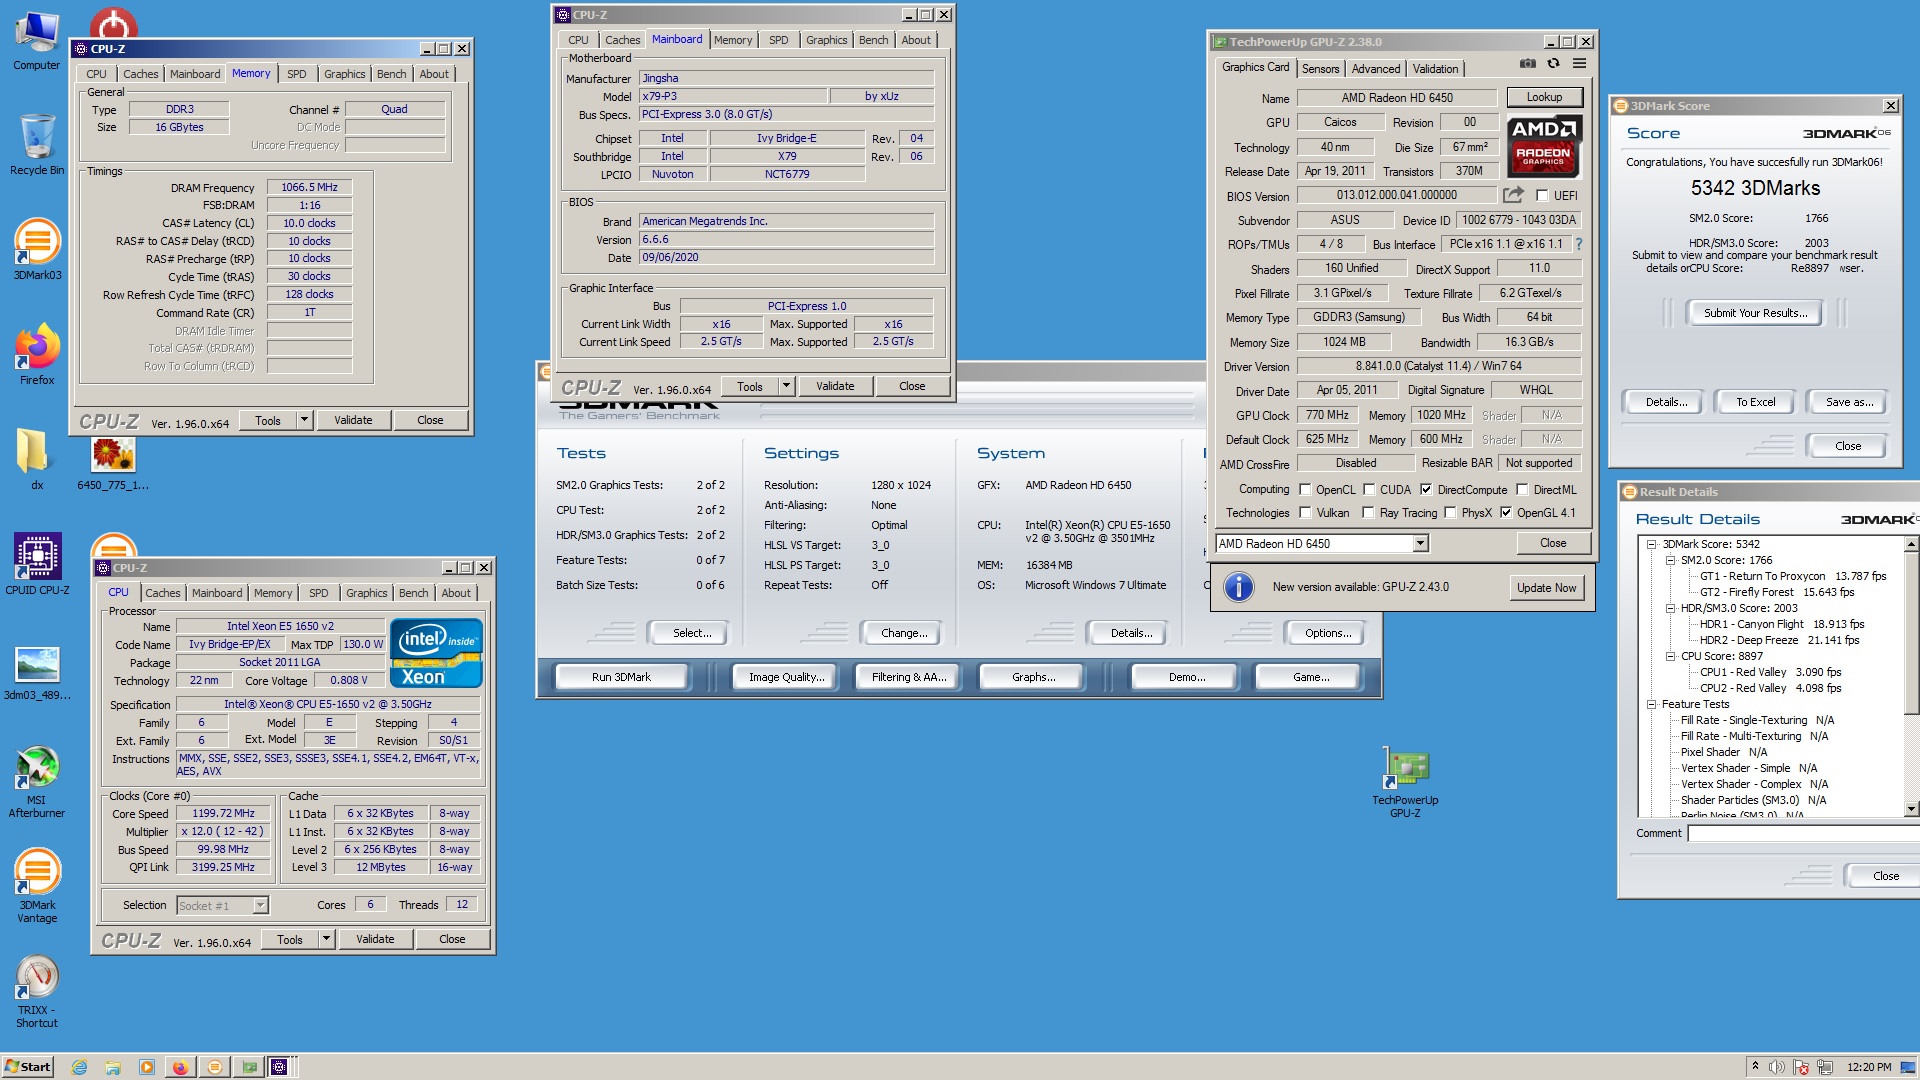
Task: Toggle the UEFI checkbox in GPU-Z
Action: 1542,196
